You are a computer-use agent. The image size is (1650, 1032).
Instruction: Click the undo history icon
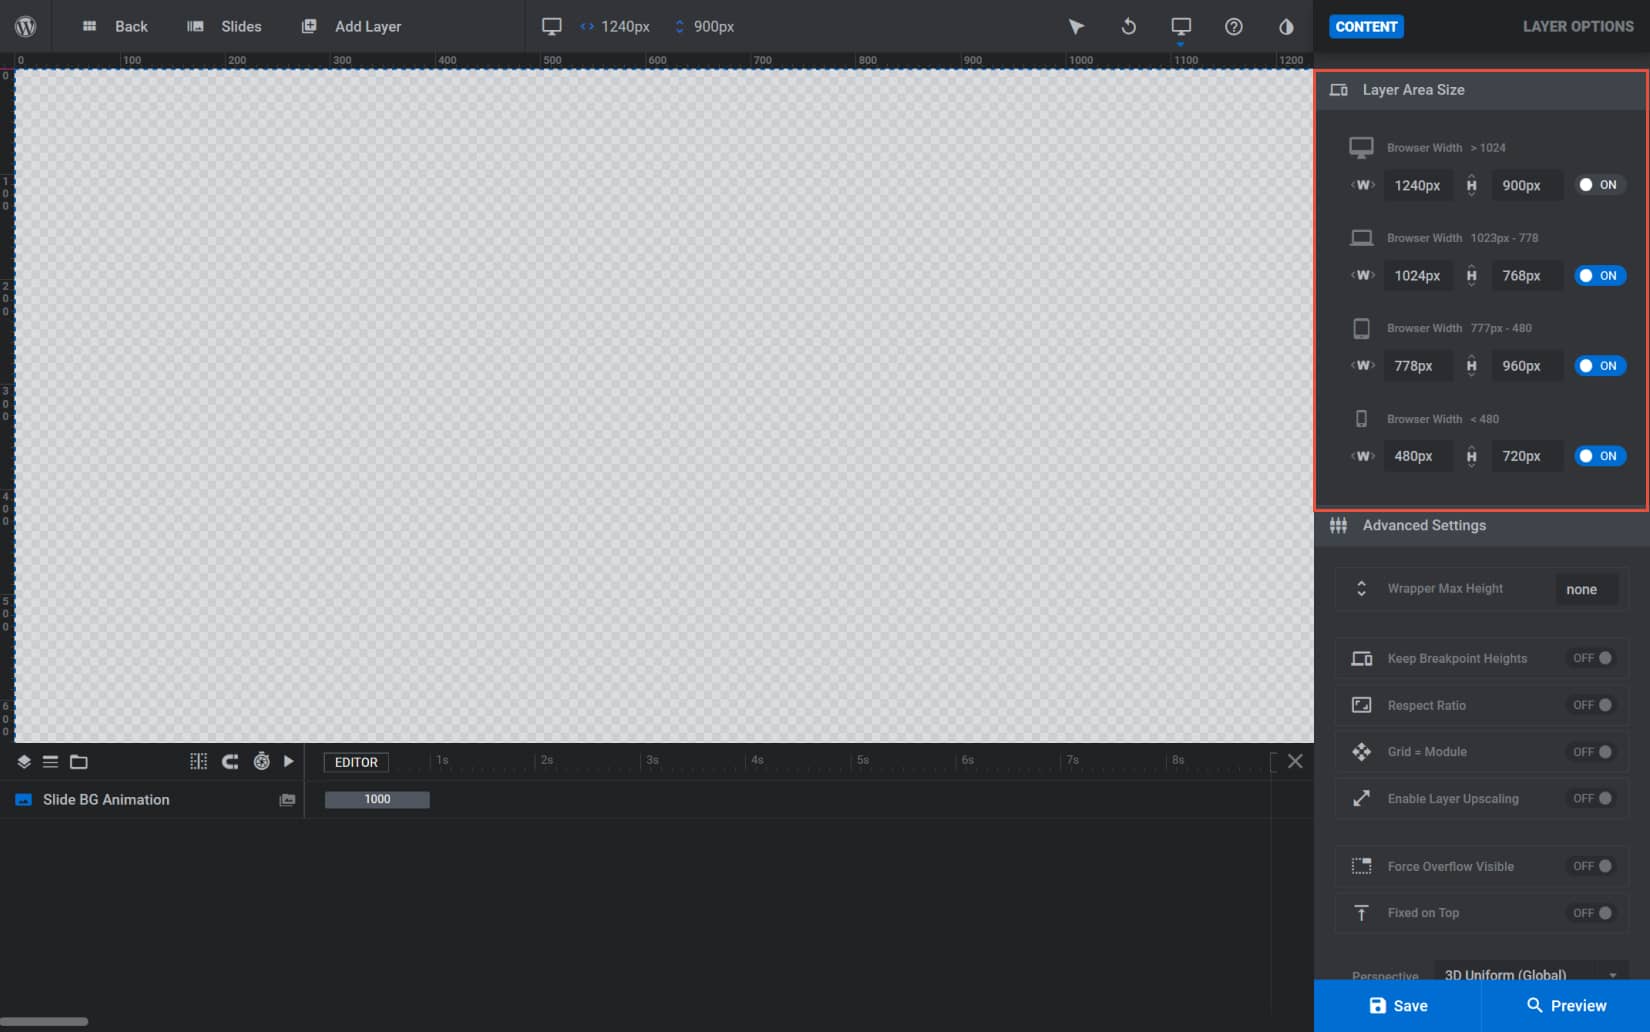point(1128,26)
